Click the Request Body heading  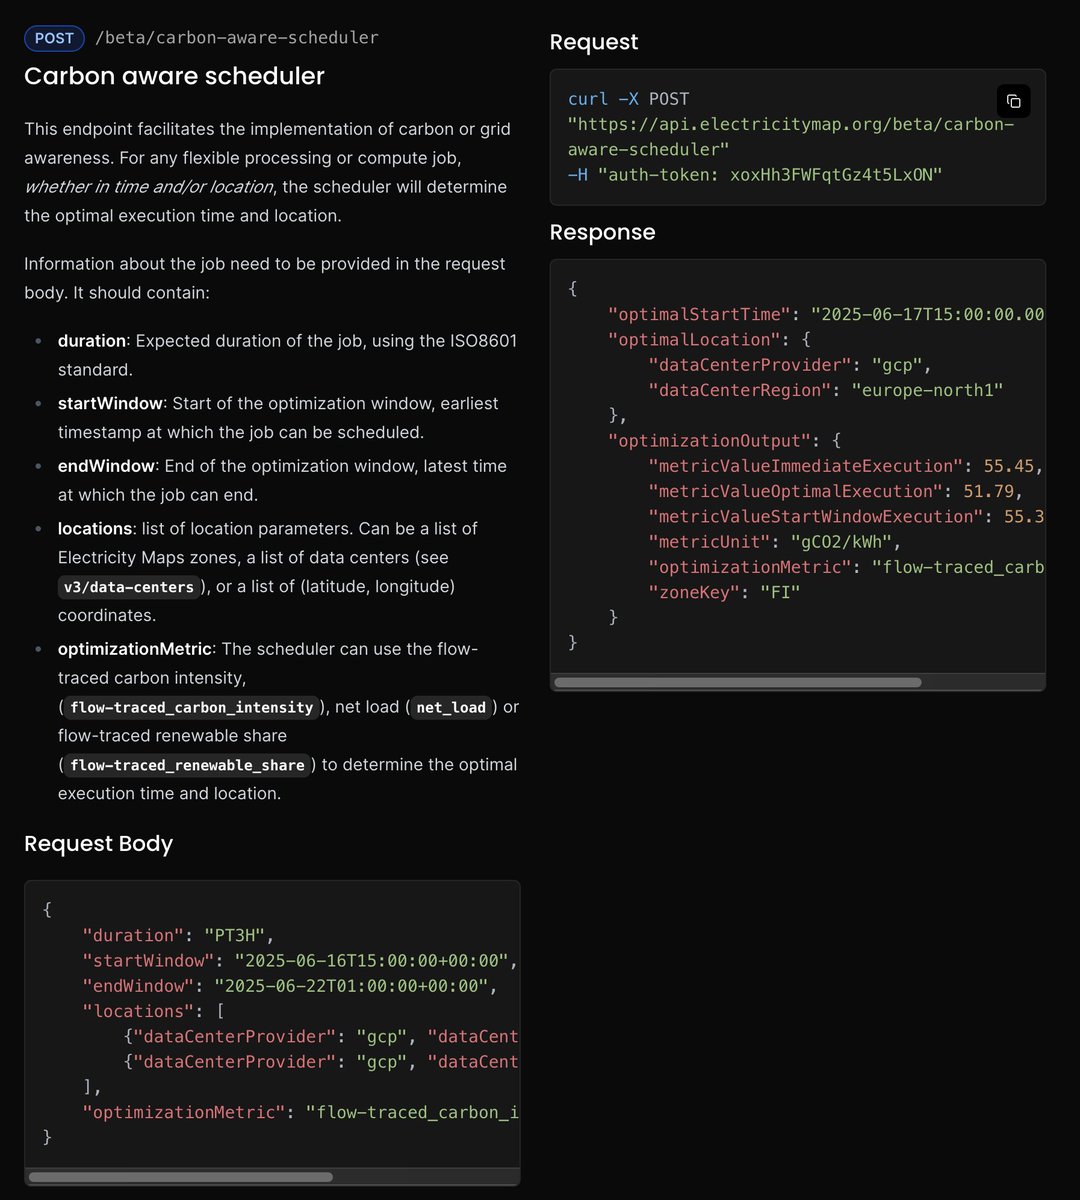coord(98,843)
